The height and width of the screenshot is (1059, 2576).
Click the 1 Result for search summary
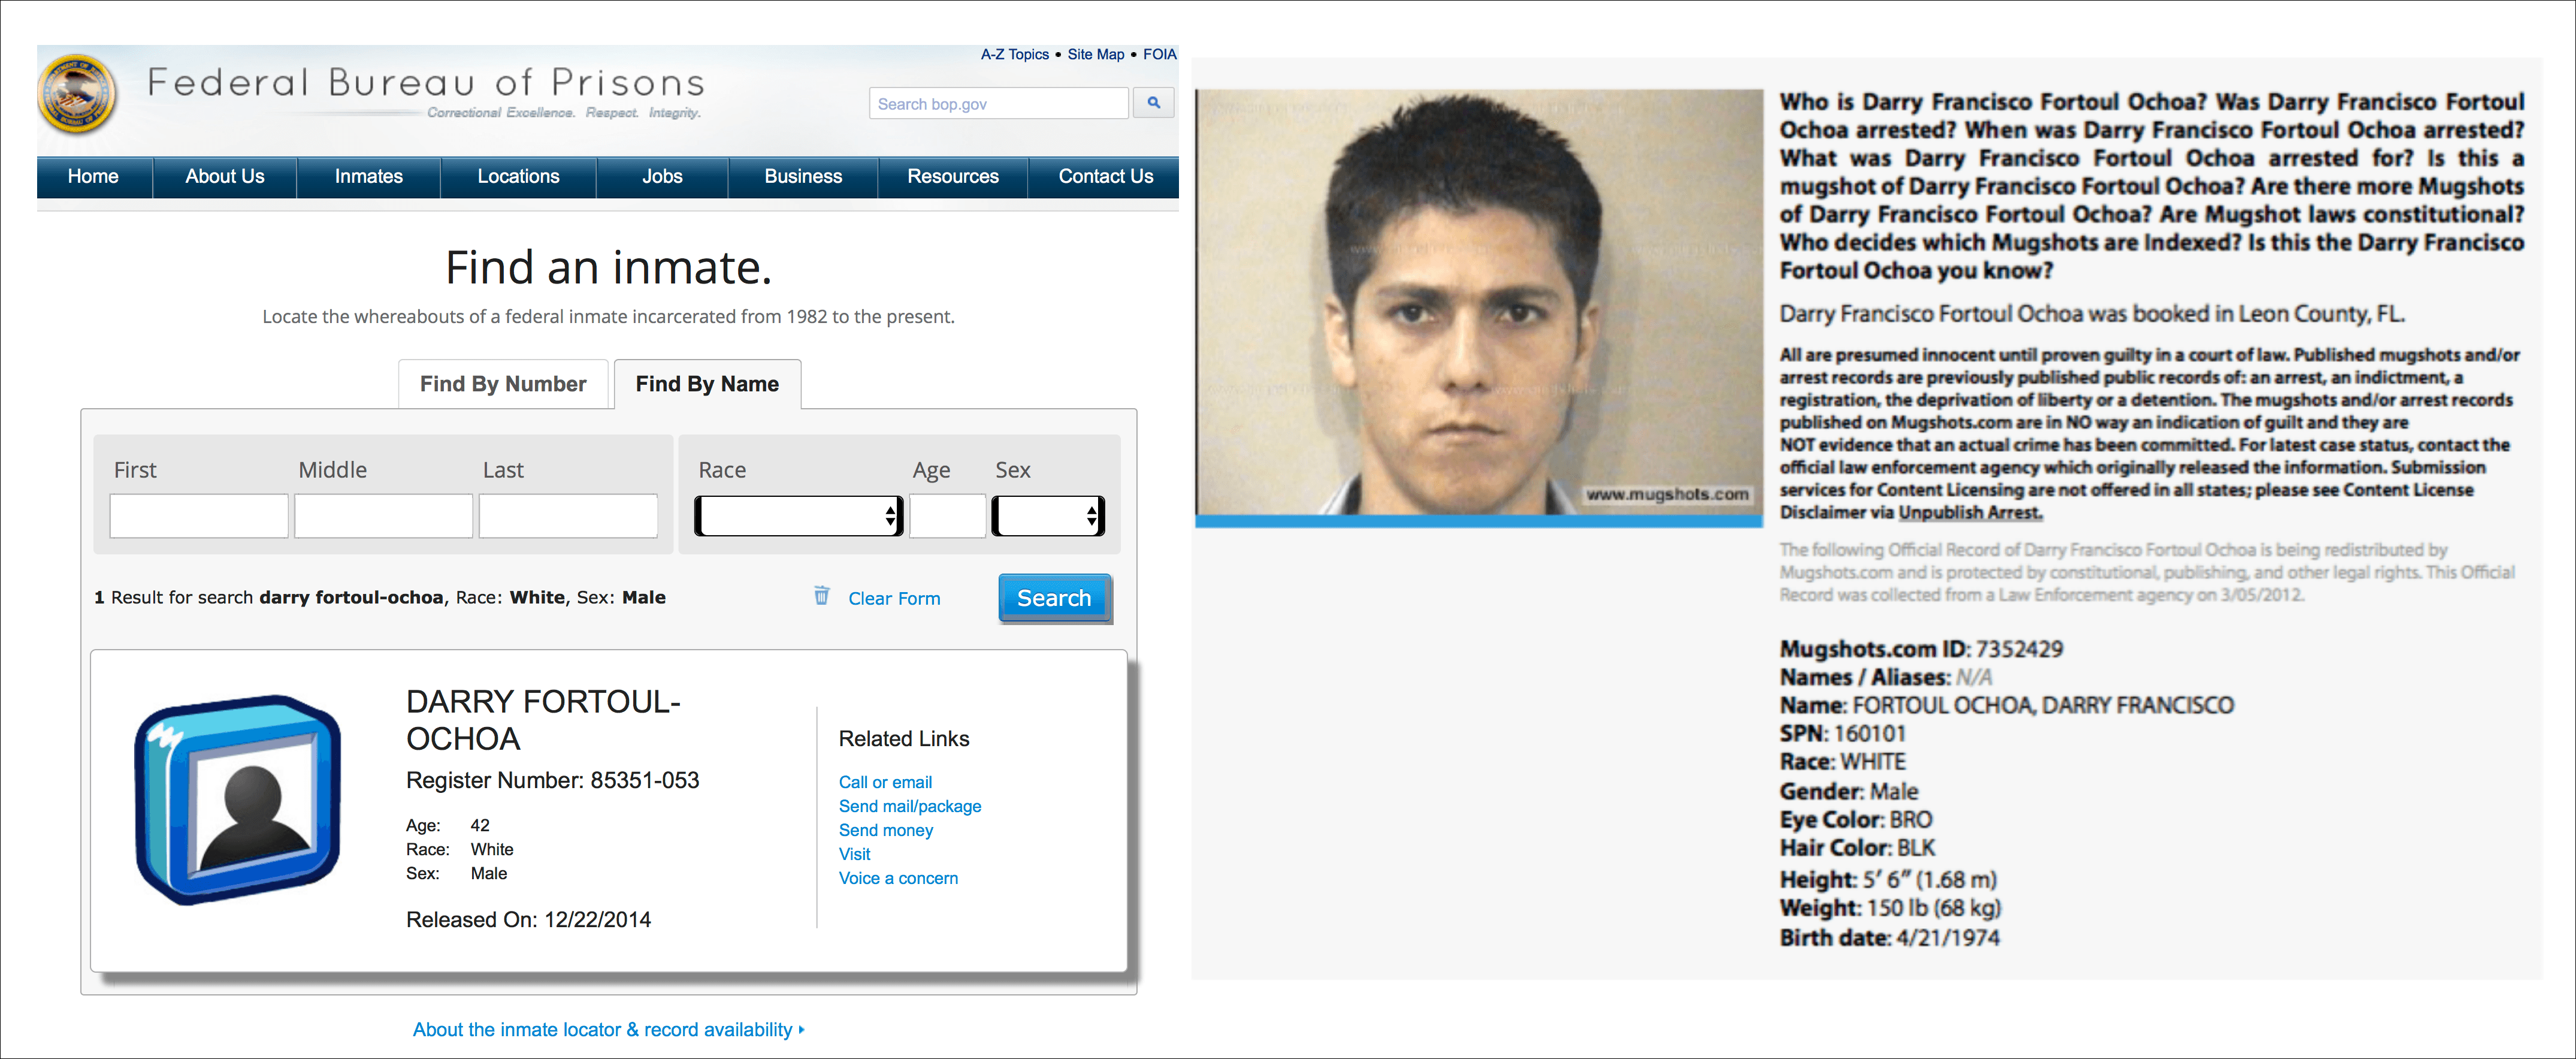pos(380,598)
